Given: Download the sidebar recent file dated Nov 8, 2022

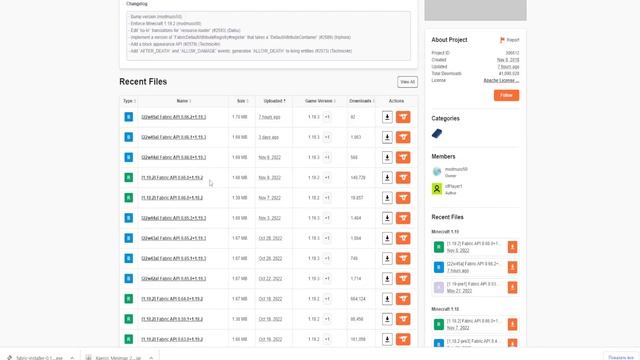Looking at the screenshot, I should pyautogui.click(x=512, y=247).
